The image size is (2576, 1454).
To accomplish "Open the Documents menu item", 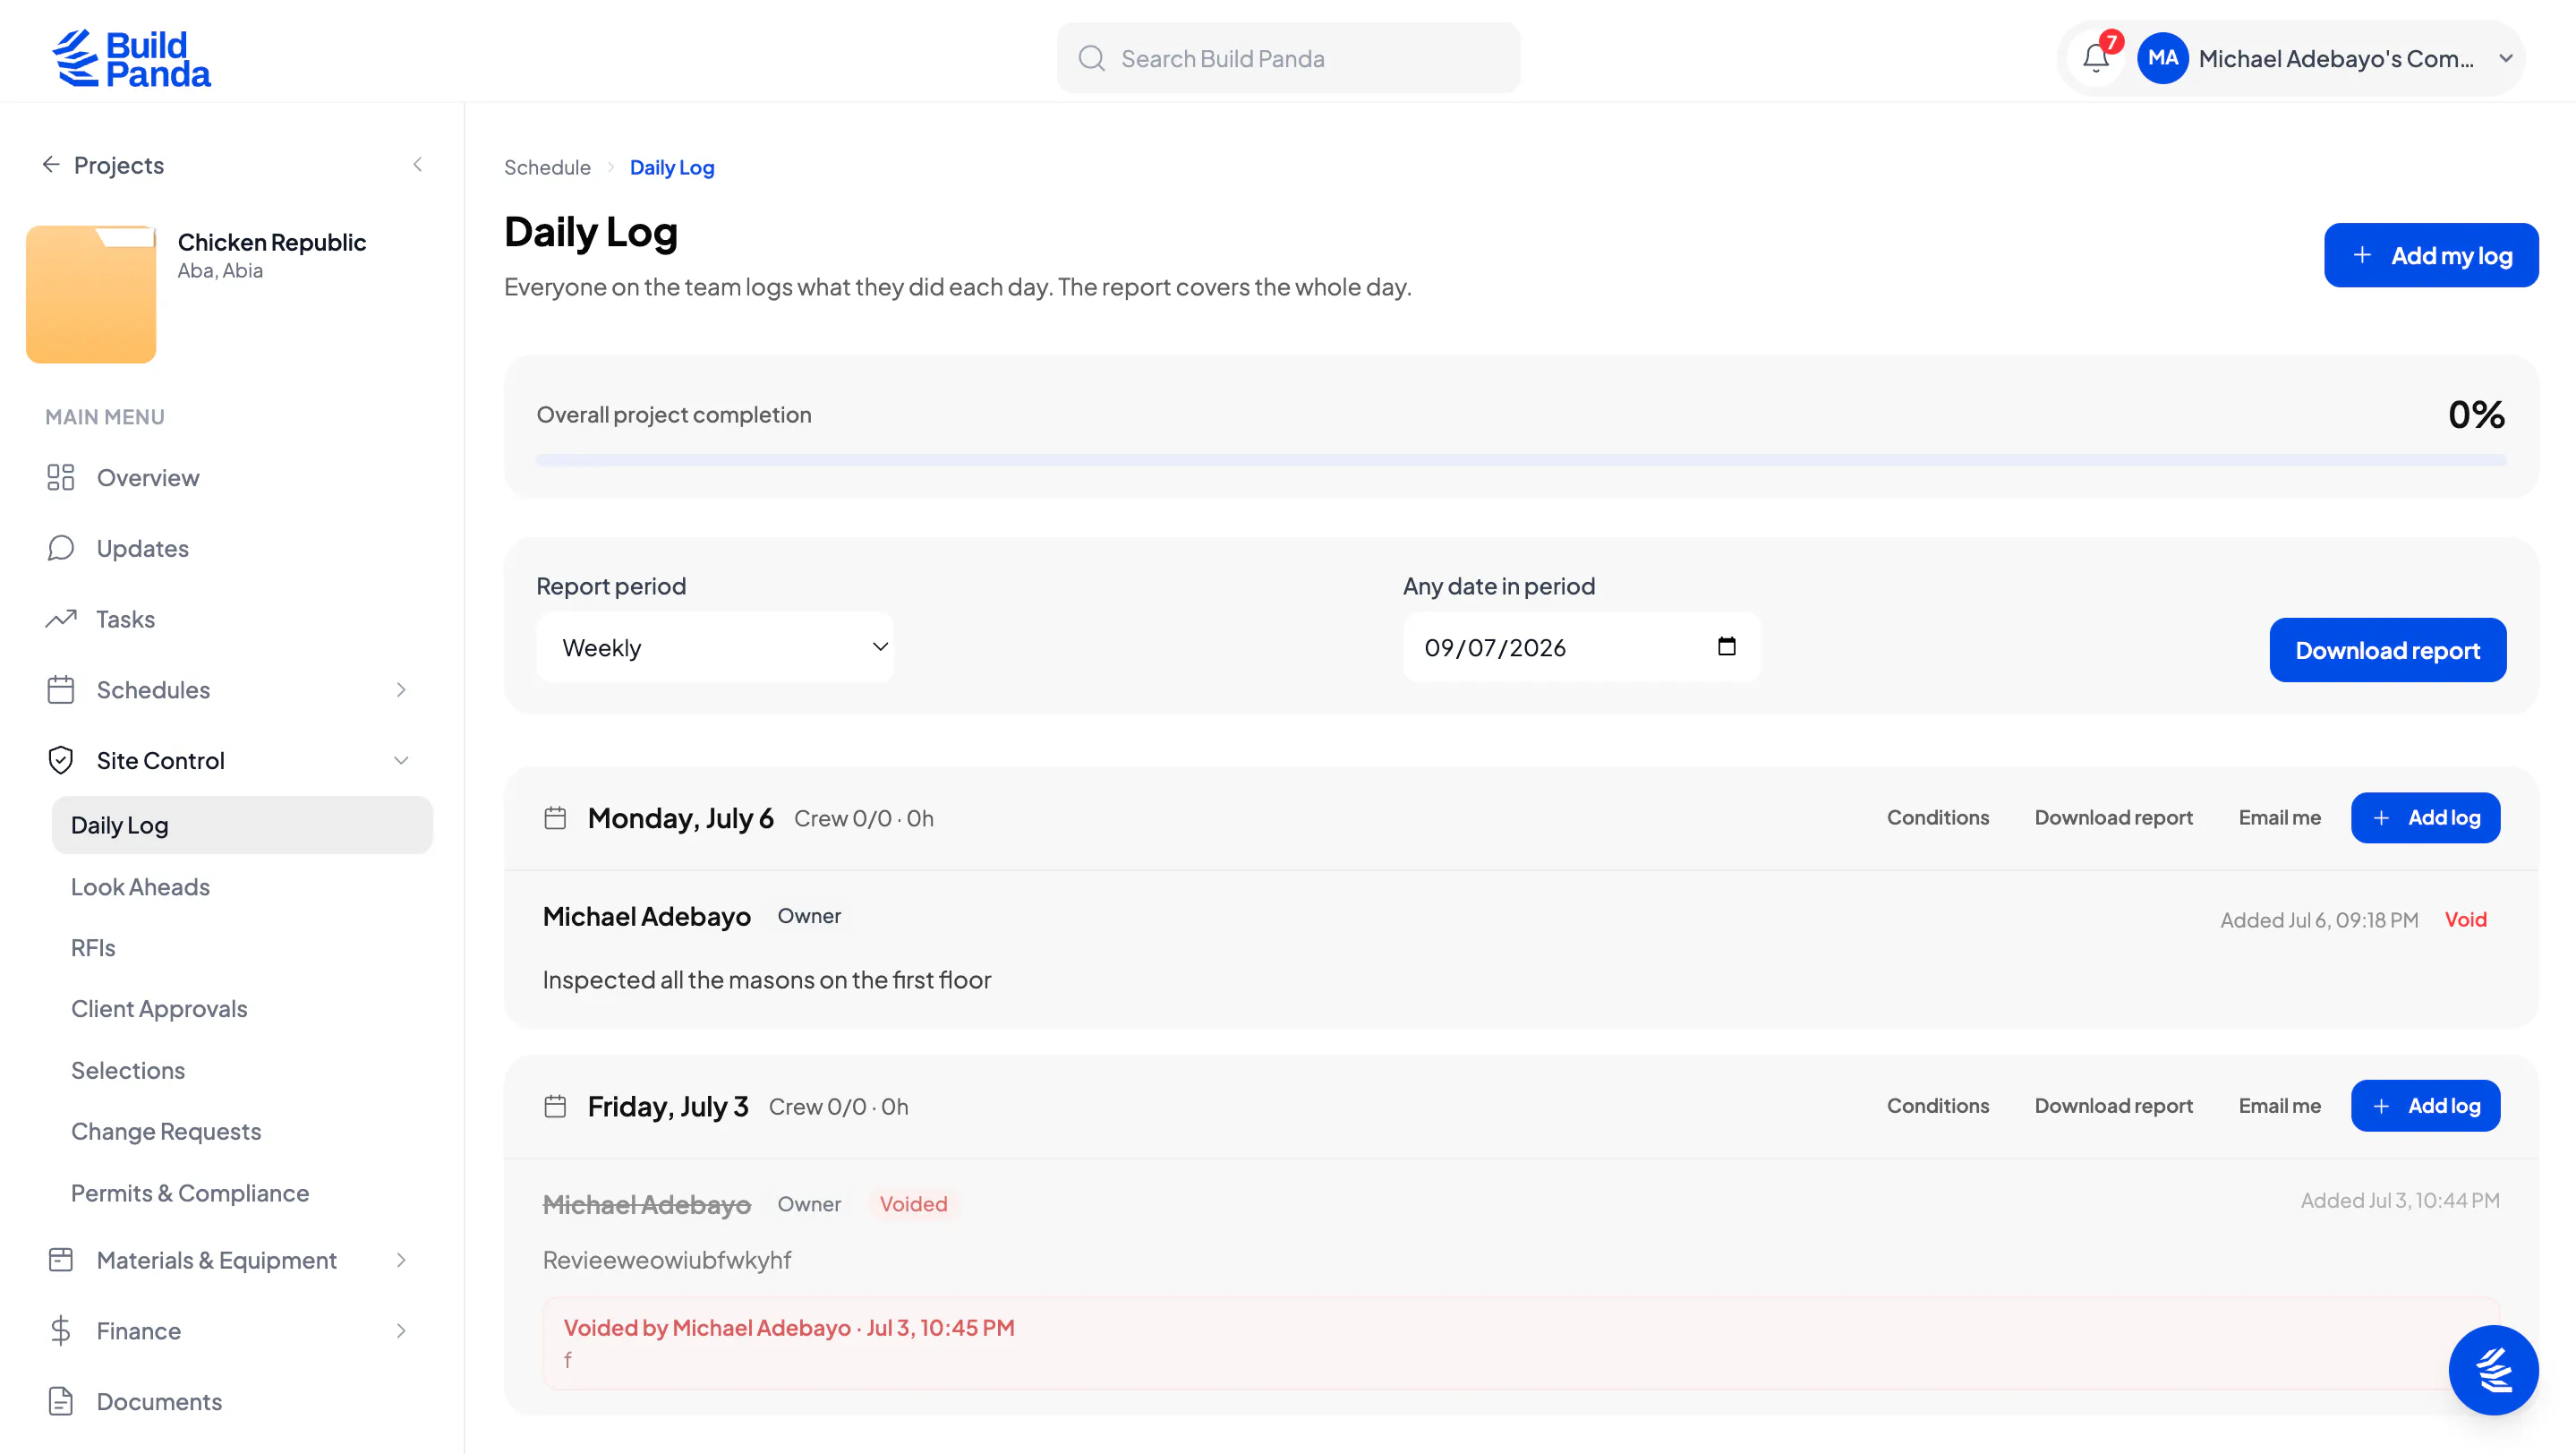I will (159, 1401).
